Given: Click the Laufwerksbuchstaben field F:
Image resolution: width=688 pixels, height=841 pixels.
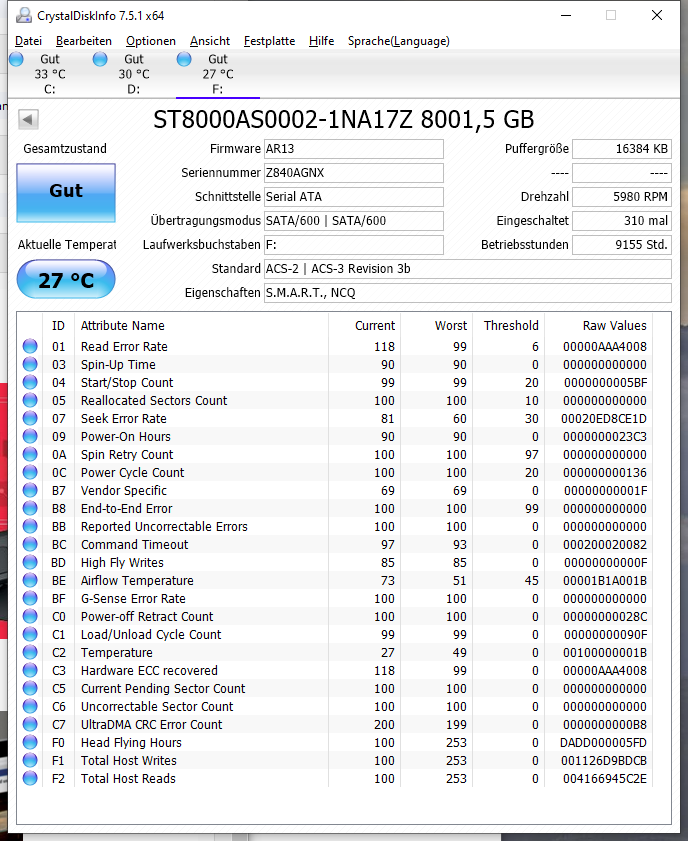Looking at the screenshot, I should [x=353, y=245].
